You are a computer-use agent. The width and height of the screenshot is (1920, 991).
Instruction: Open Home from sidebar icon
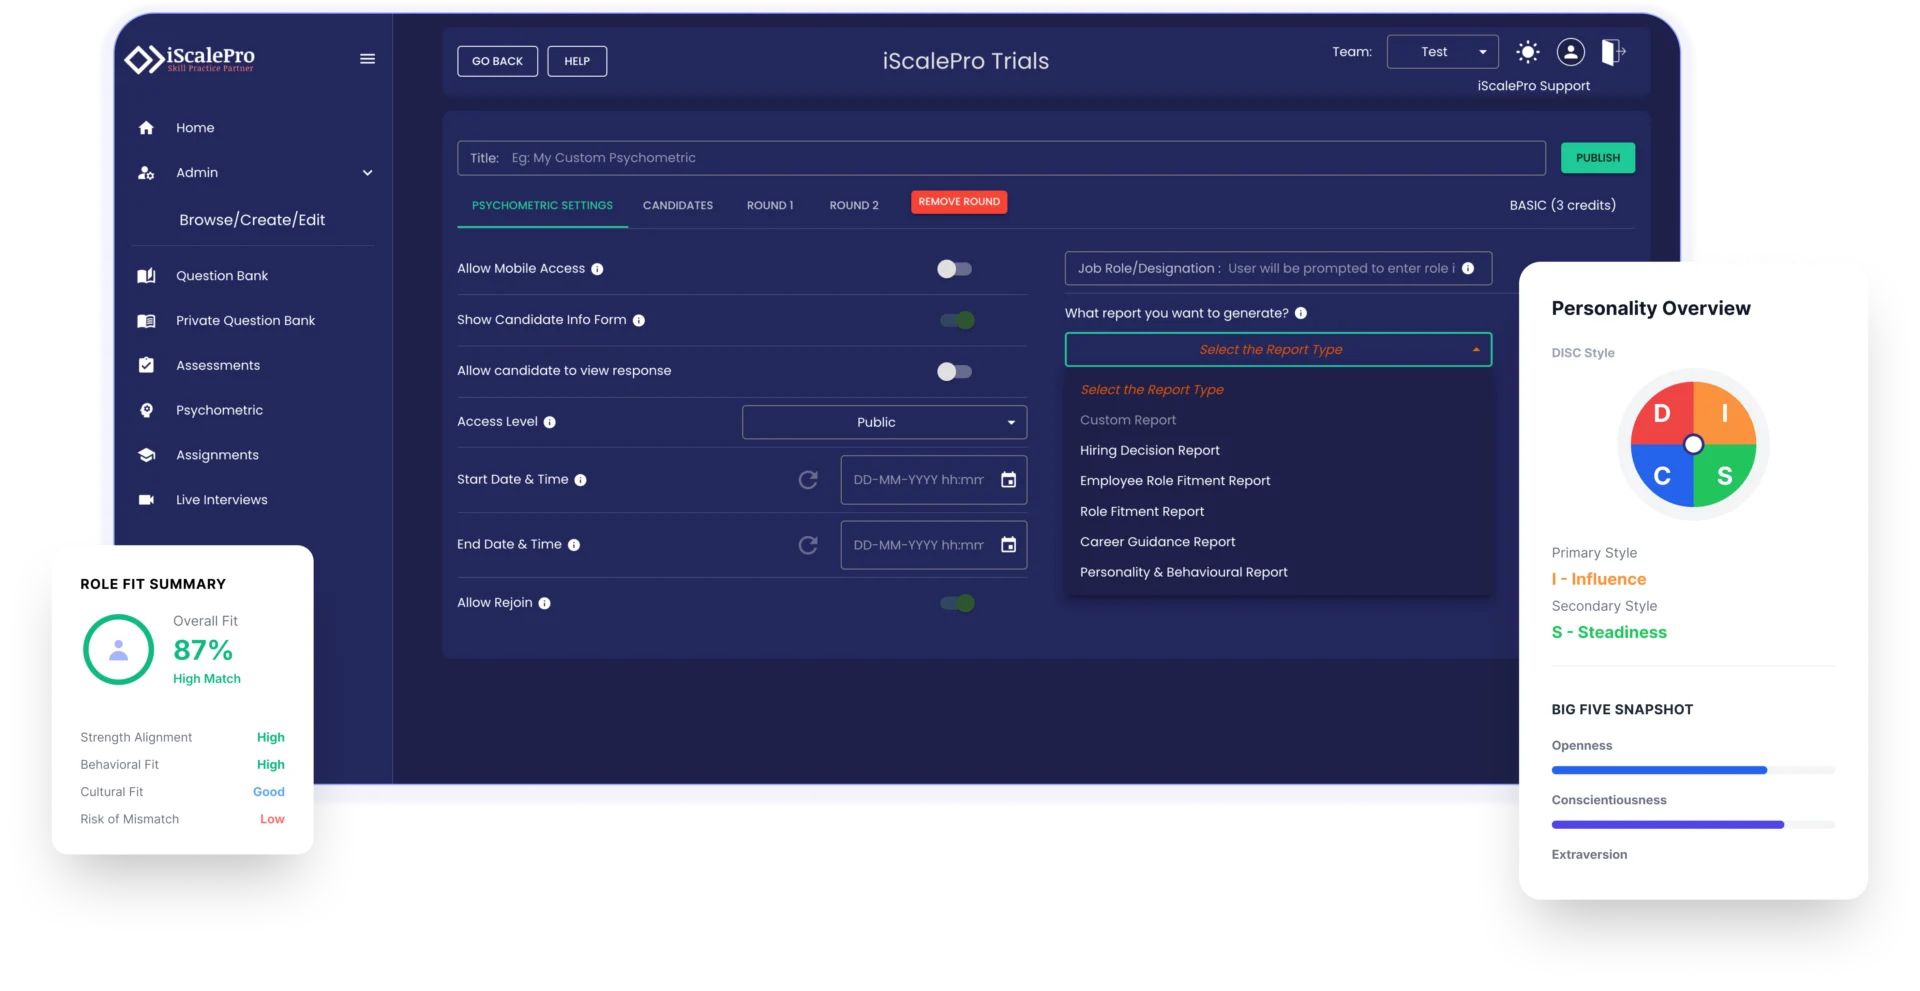pos(146,128)
